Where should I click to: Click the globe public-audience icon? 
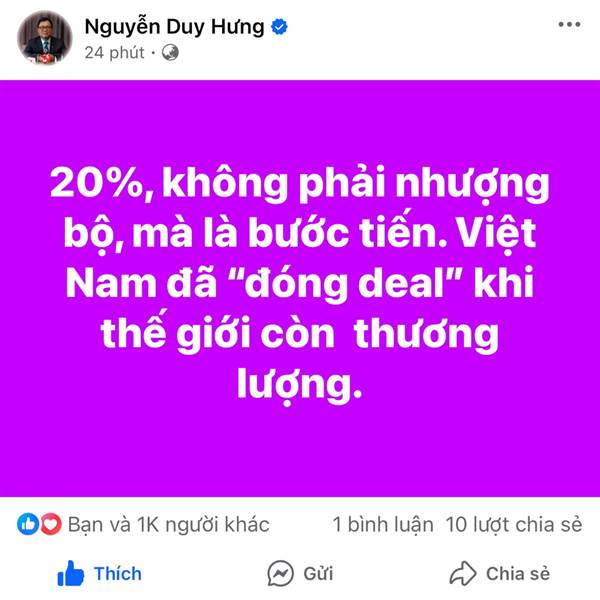tap(170, 52)
